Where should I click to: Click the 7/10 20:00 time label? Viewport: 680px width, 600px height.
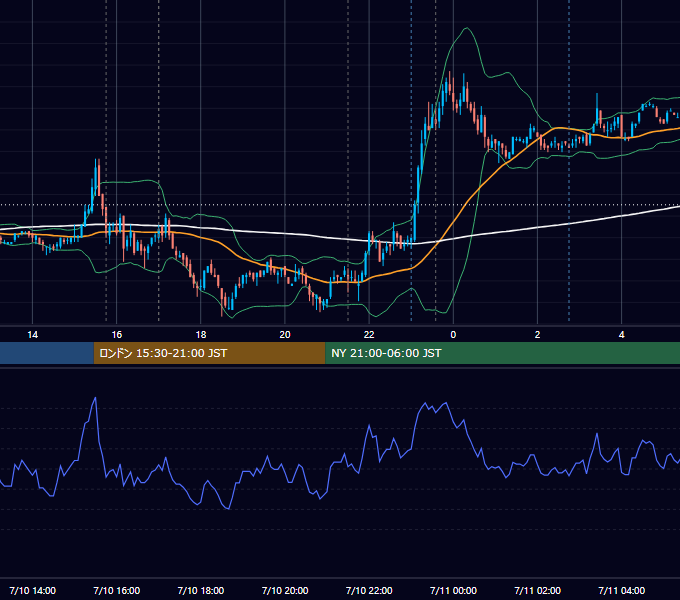tap(285, 590)
